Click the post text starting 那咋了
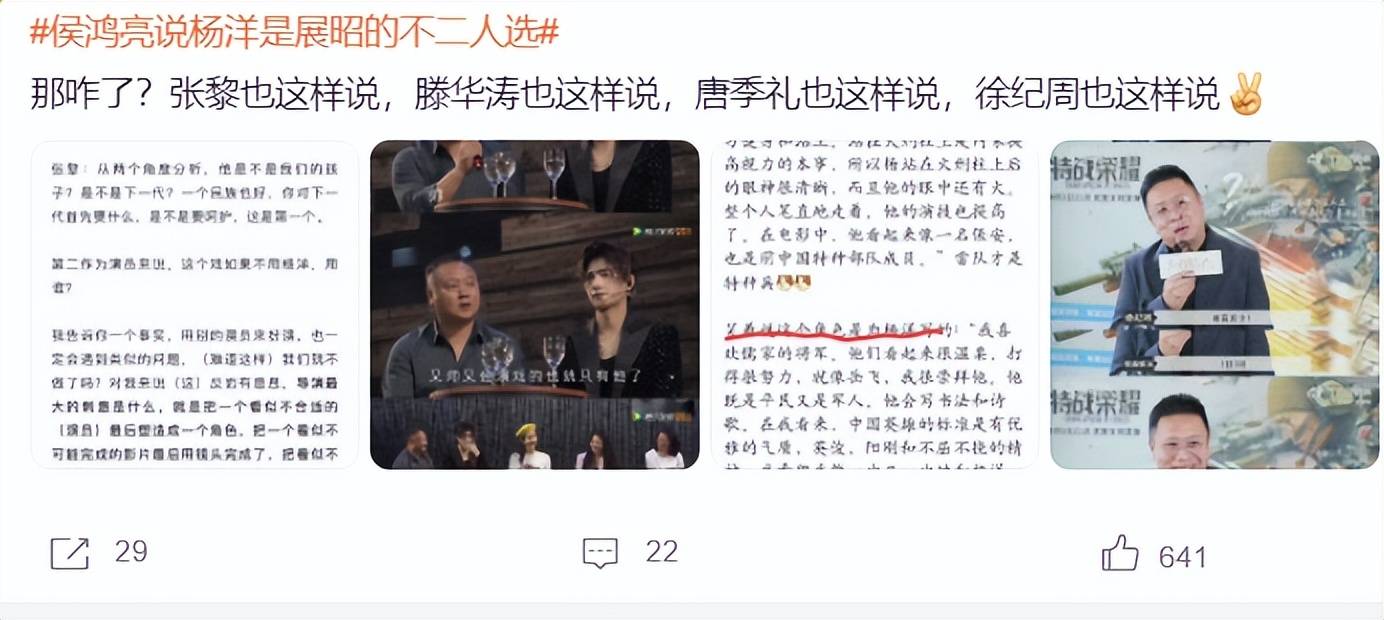 click(x=625, y=95)
